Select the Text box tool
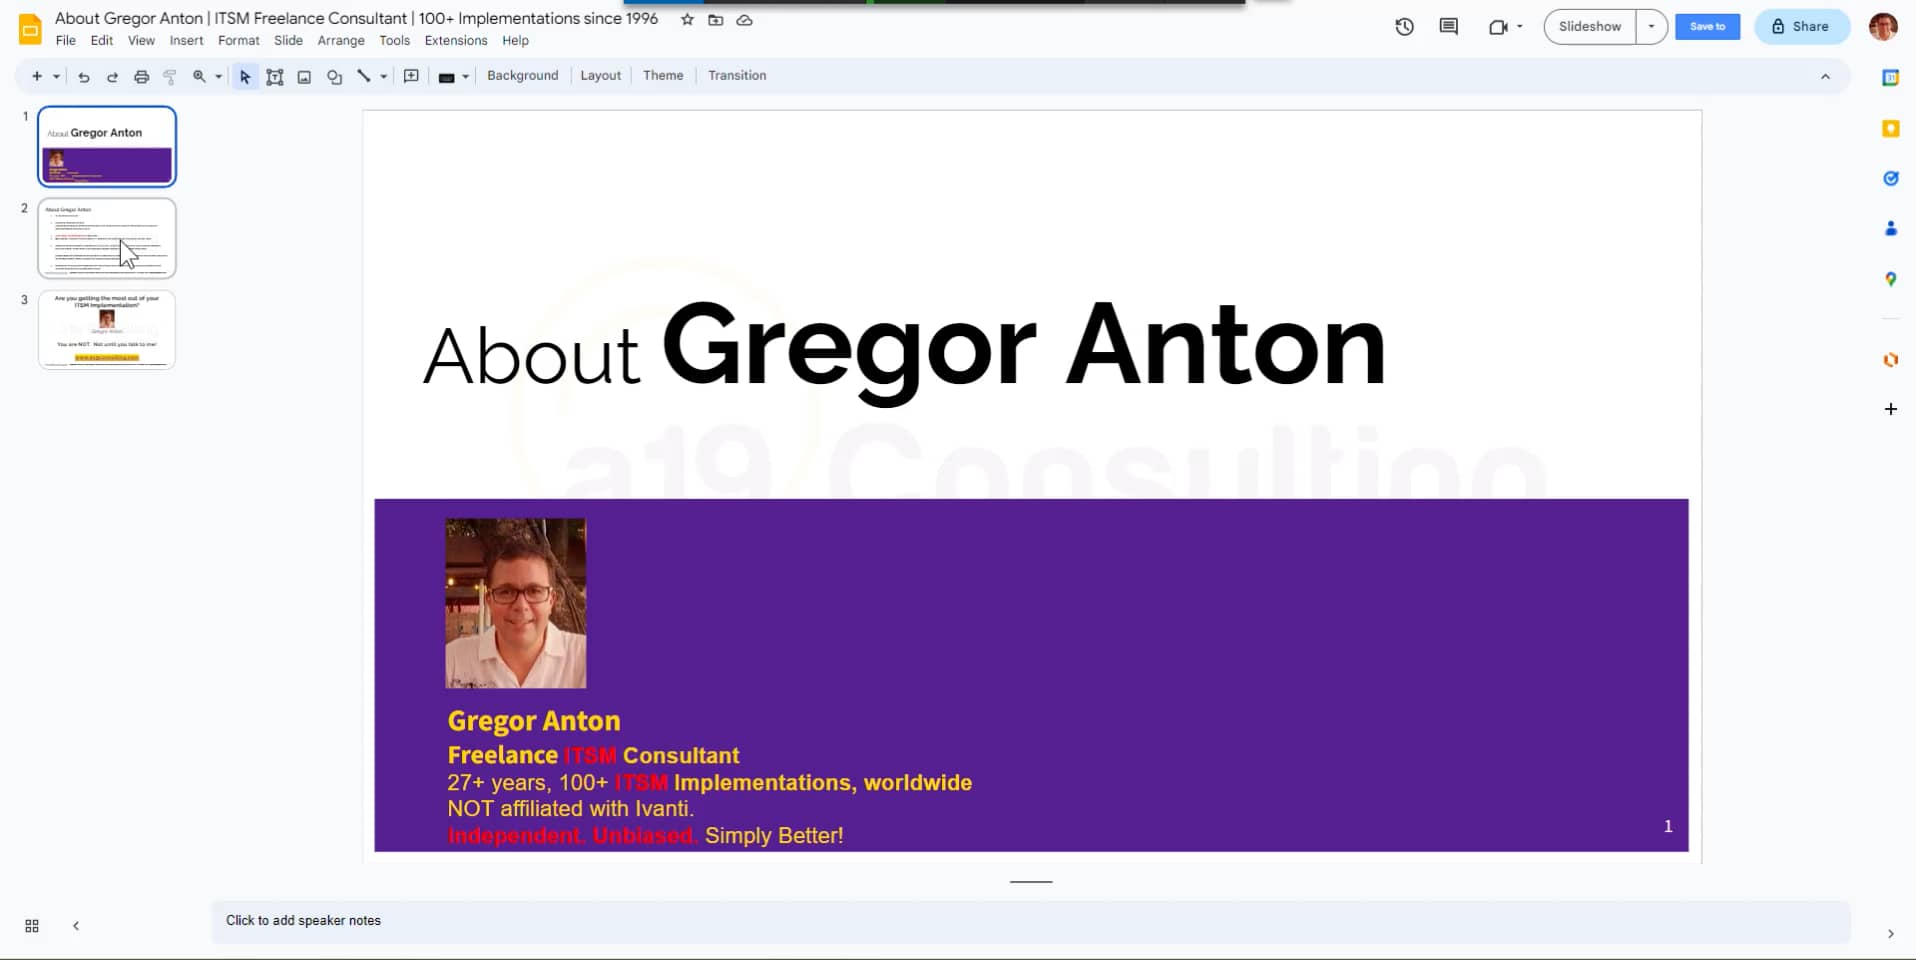 pos(275,76)
